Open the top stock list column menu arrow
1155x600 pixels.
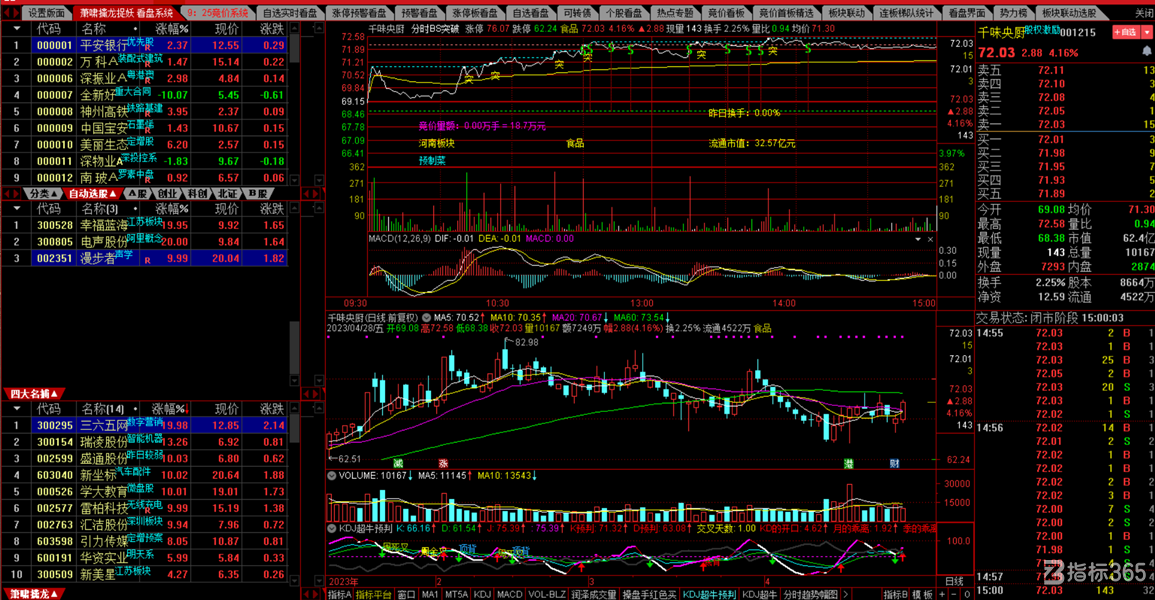pyautogui.click(x=16, y=29)
